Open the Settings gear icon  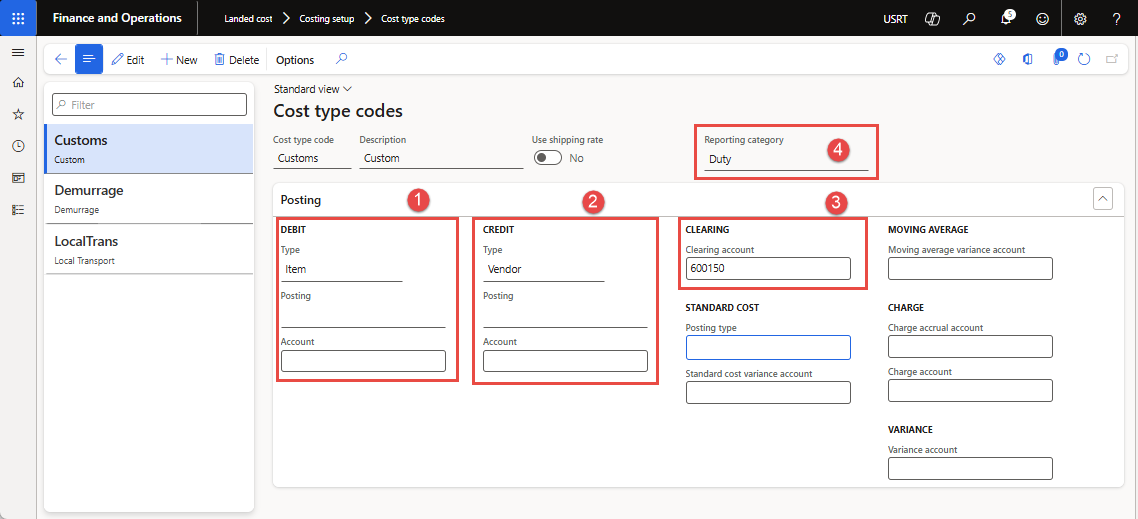[1080, 18]
